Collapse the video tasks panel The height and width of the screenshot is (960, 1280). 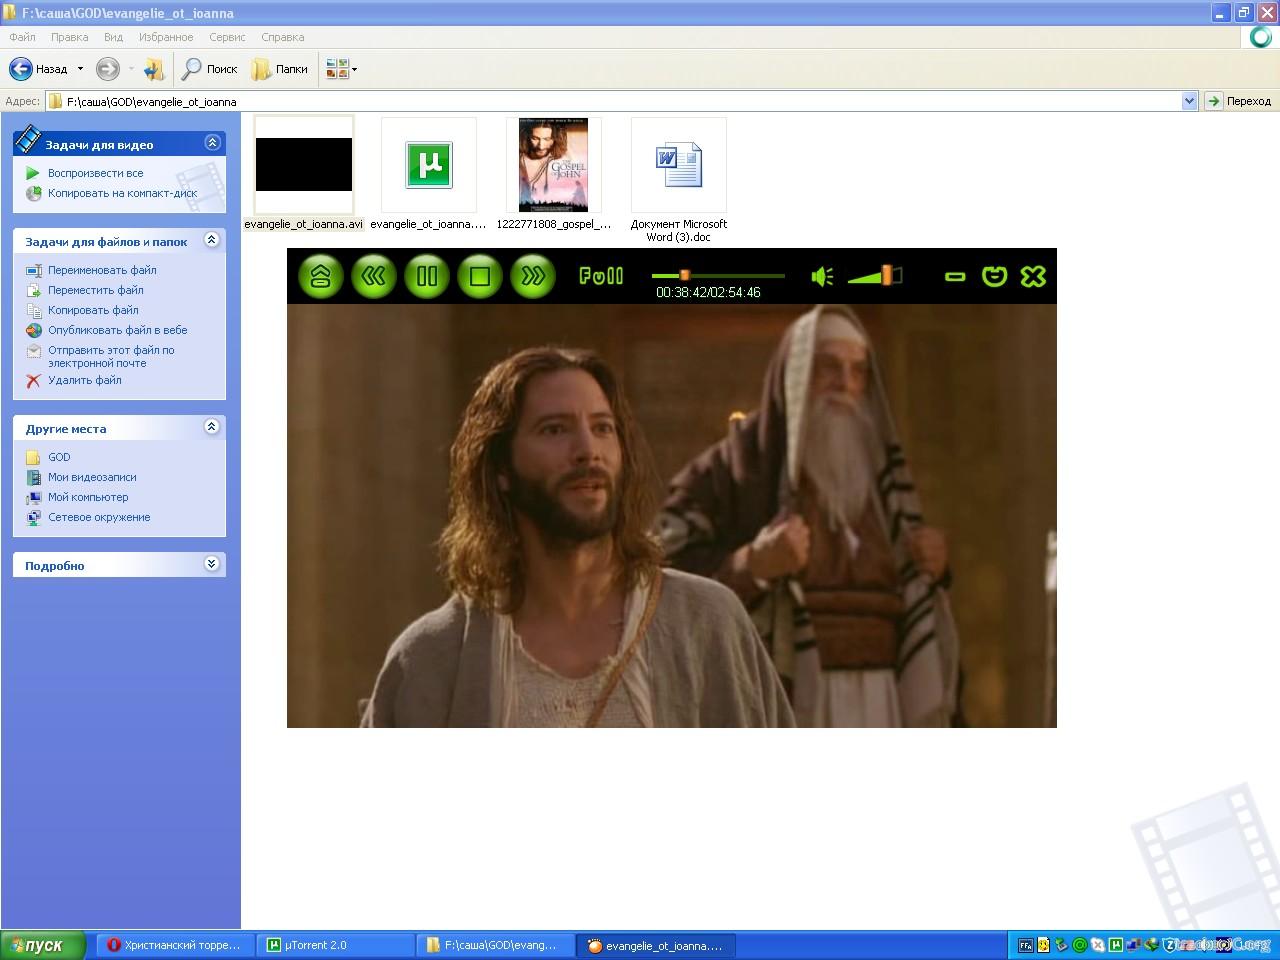212,143
